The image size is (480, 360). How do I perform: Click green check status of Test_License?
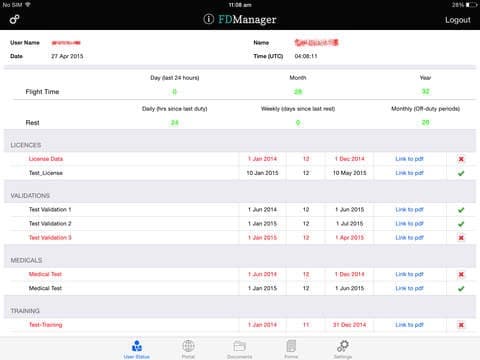click(461, 173)
